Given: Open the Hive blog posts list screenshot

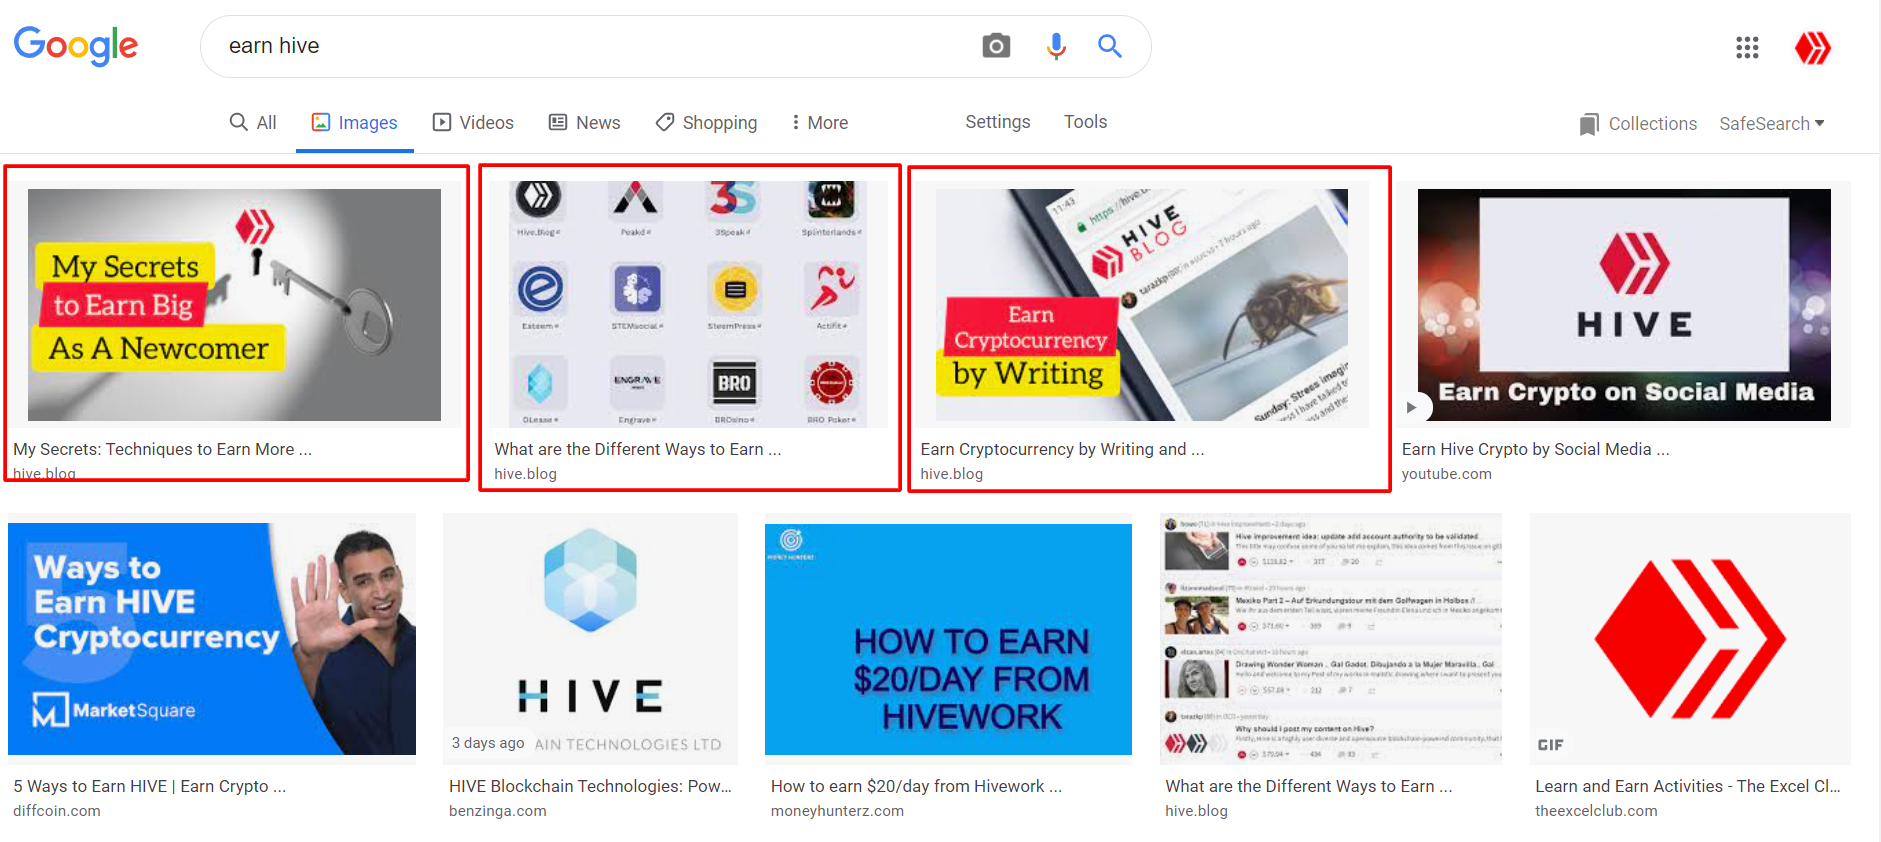Looking at the screenshot, I should 1331,638.
